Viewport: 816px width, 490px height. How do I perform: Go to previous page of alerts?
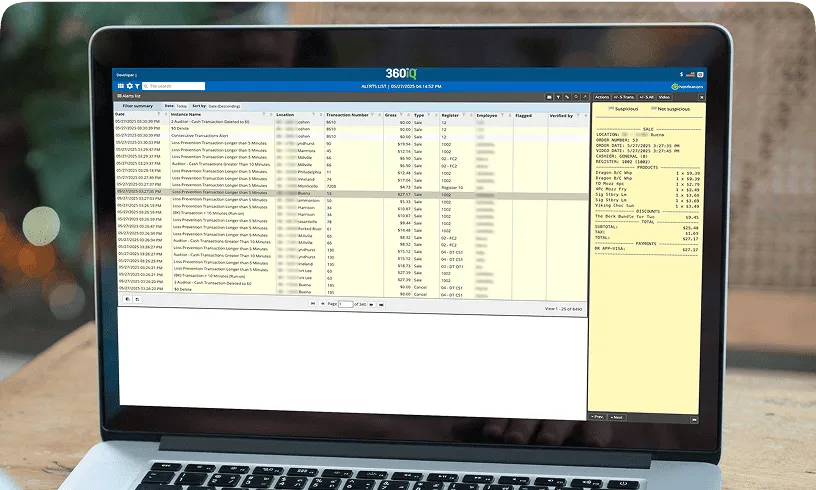322,303
